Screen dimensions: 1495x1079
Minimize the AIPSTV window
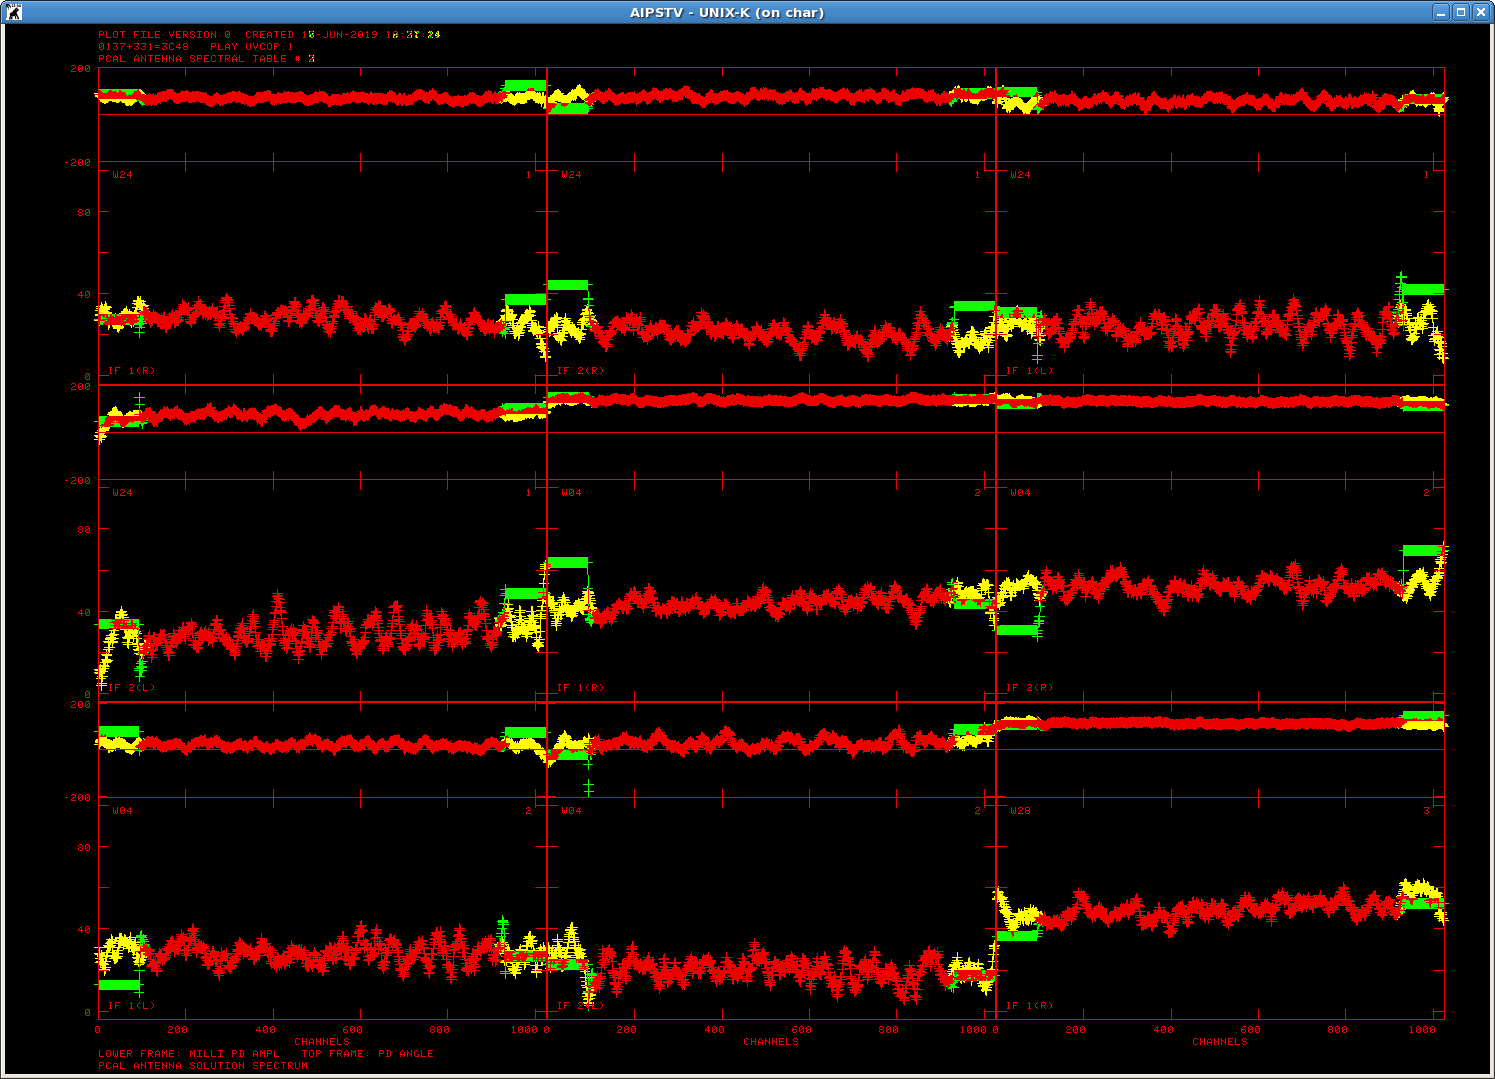(1441, 12)
